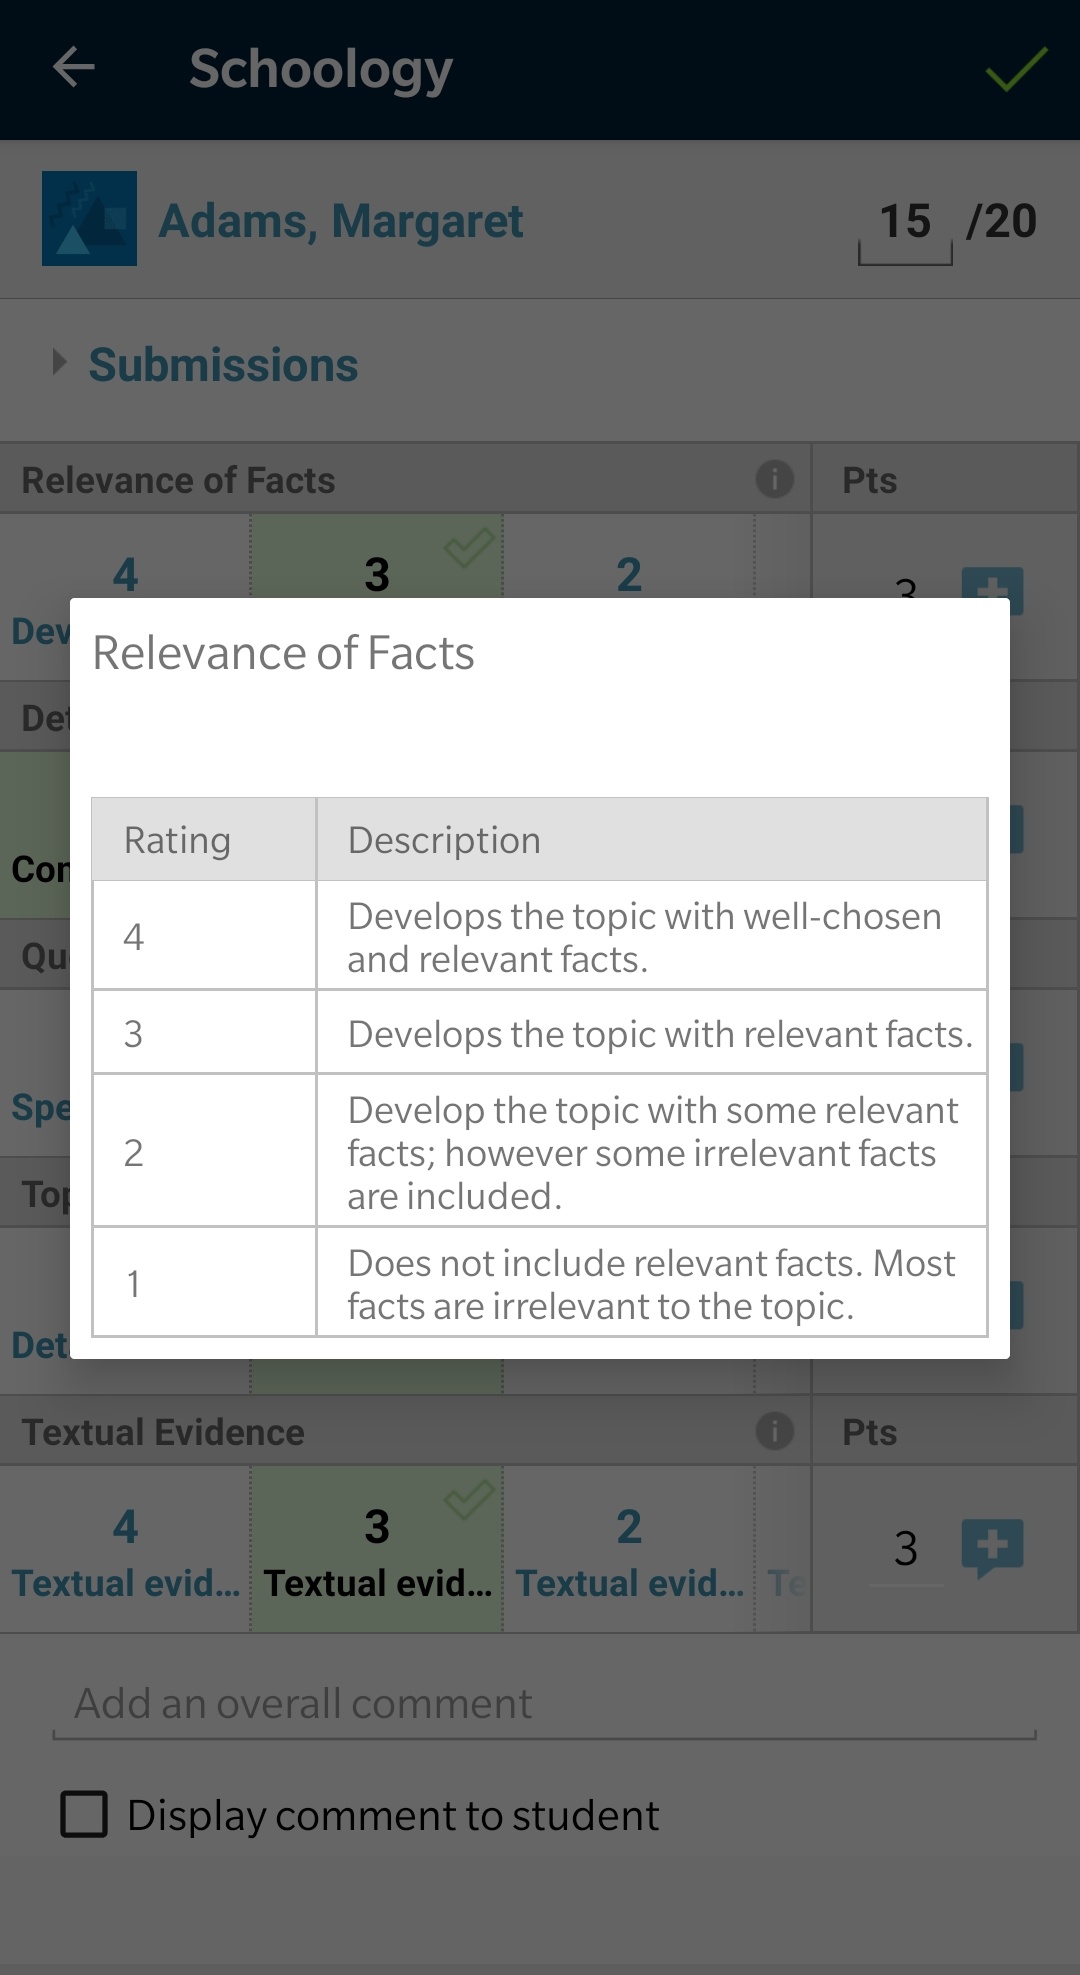Screen dimensions: 1080x1975
Task: Click the overall comment text field
Action: pos(543,1704)
